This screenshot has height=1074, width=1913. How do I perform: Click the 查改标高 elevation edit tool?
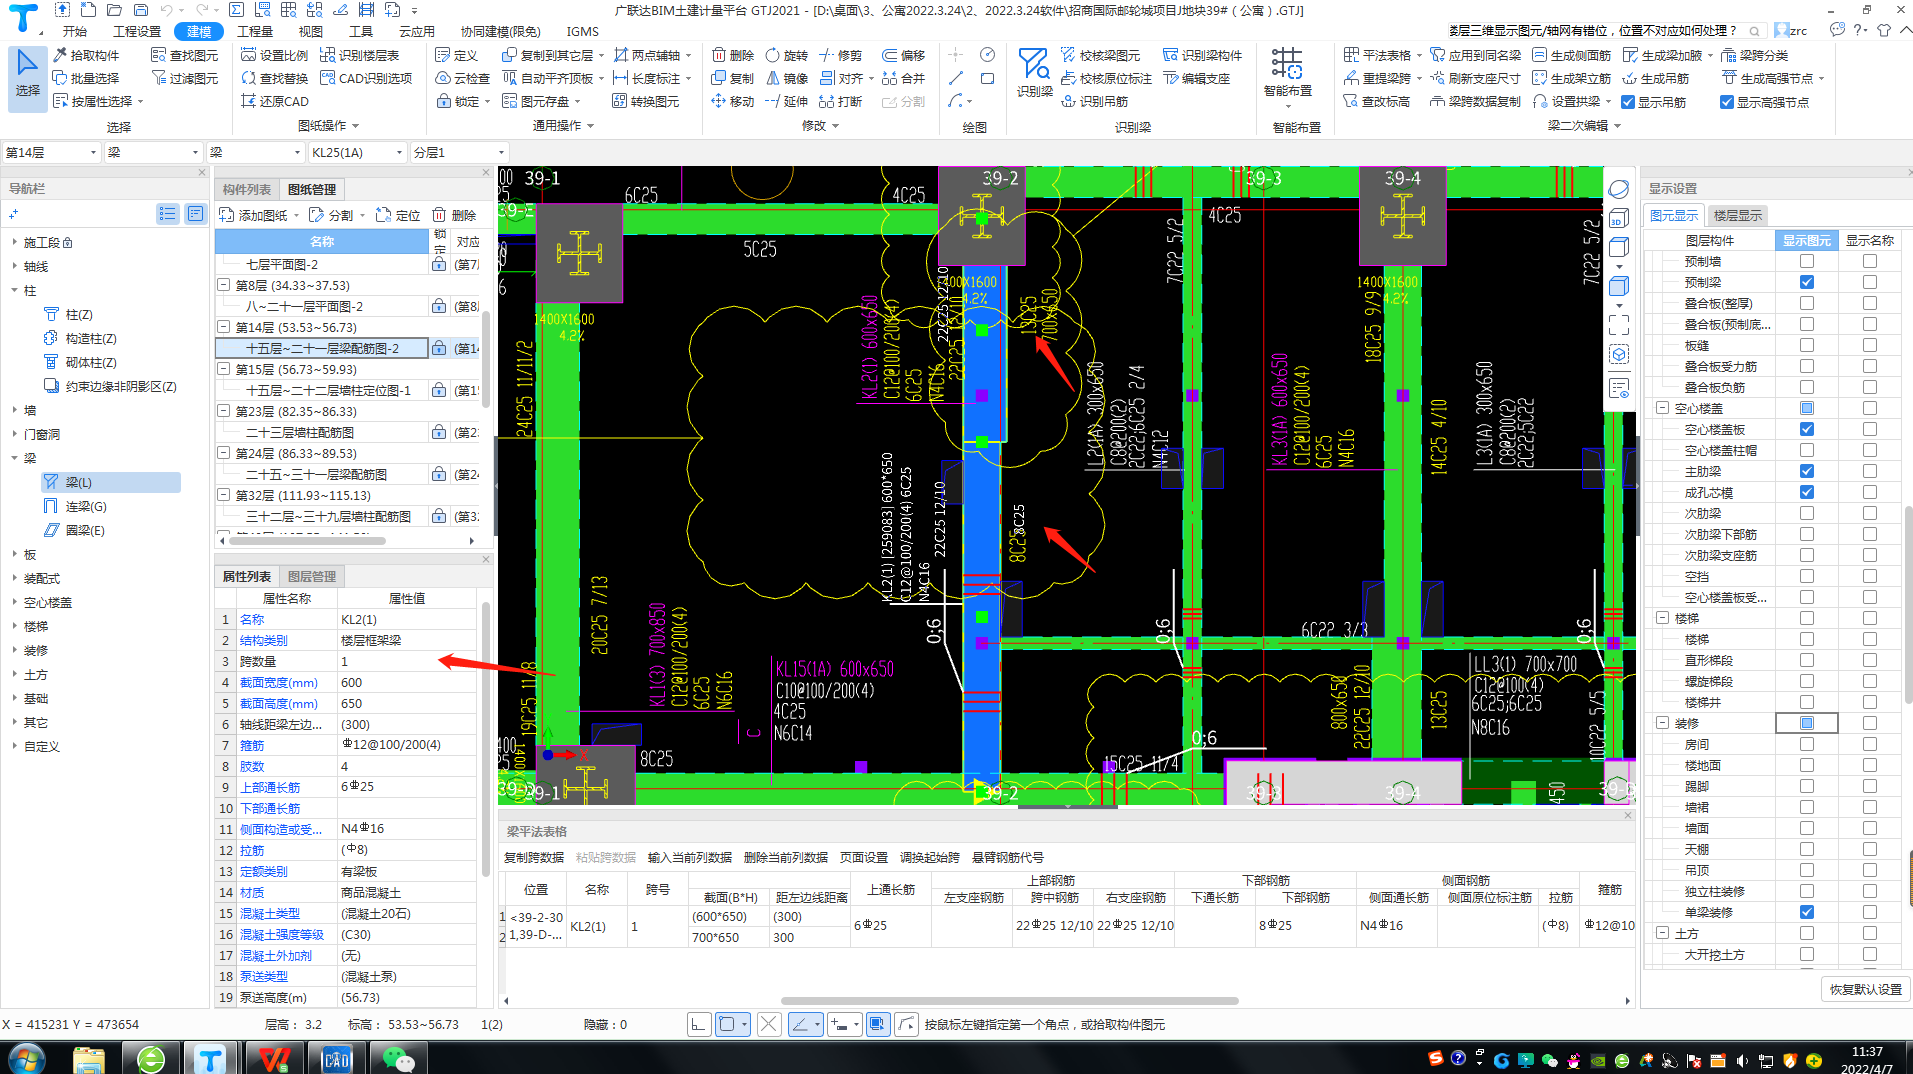(x=1376, y=101)
